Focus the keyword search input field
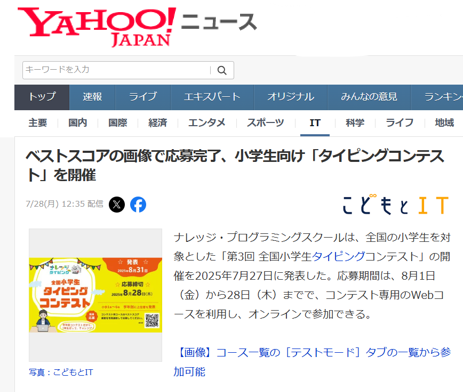 point(117,70)
